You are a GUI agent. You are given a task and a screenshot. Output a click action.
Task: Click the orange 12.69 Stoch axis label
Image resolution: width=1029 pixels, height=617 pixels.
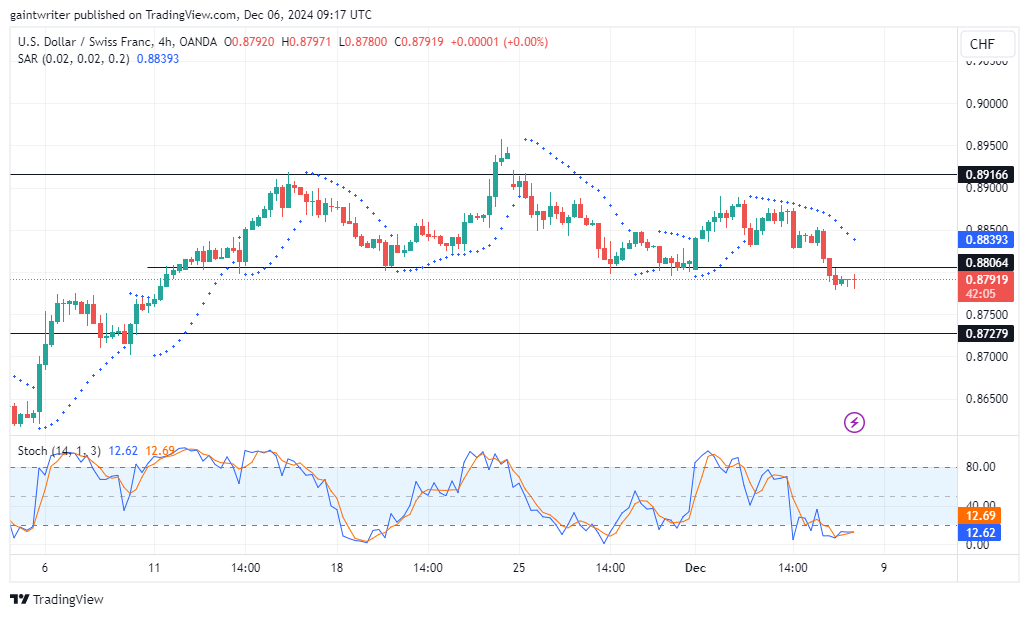tap(979, 516)
